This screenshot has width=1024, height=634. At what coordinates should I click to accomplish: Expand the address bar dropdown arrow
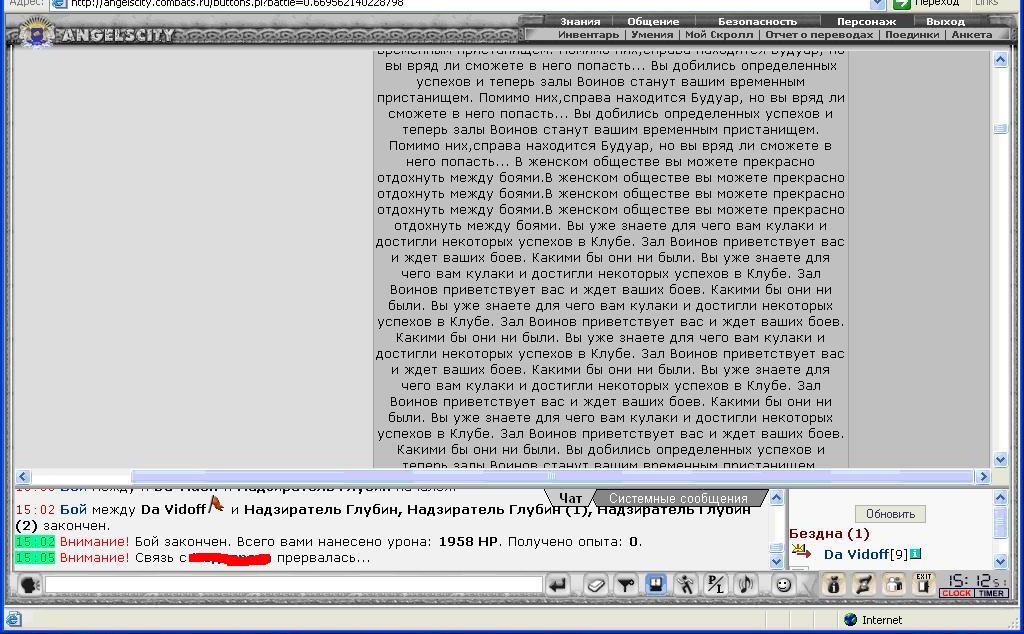[877, 3]
